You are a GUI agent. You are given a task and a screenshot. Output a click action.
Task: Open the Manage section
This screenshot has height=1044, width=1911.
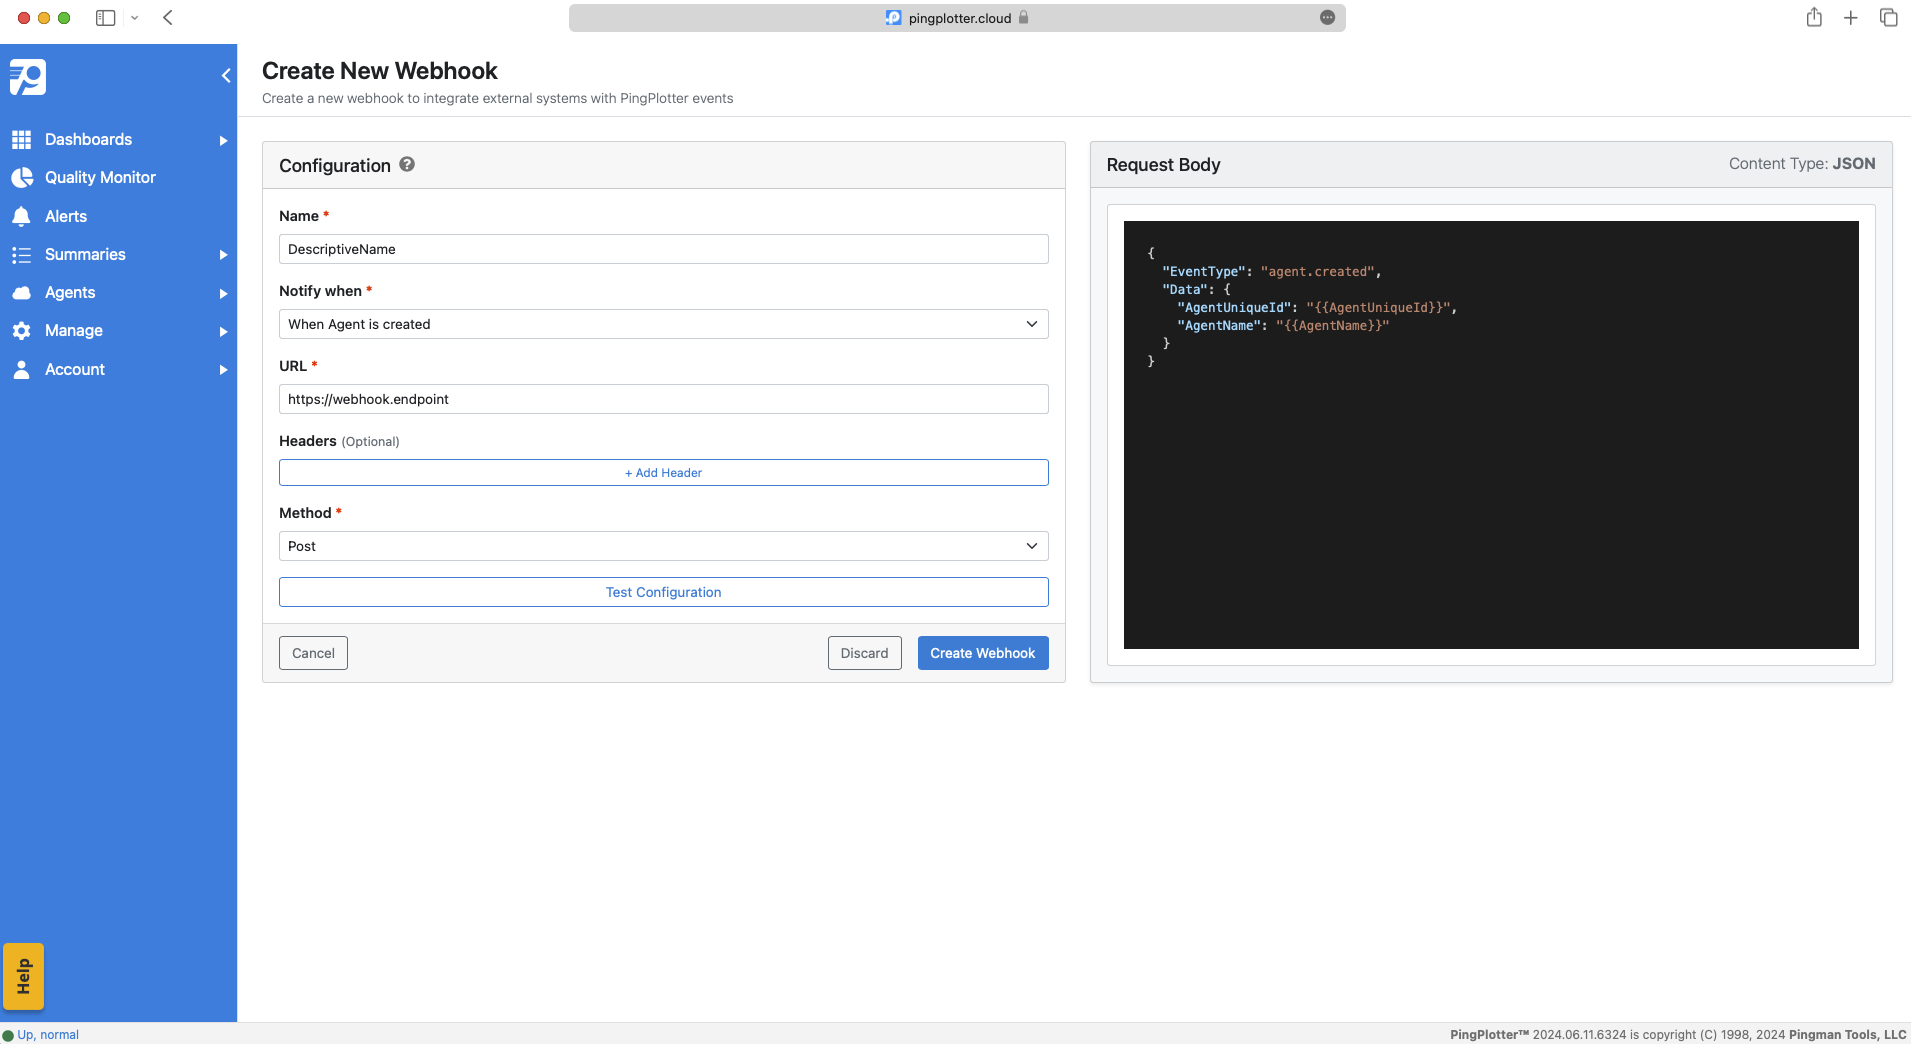point(74,330)
